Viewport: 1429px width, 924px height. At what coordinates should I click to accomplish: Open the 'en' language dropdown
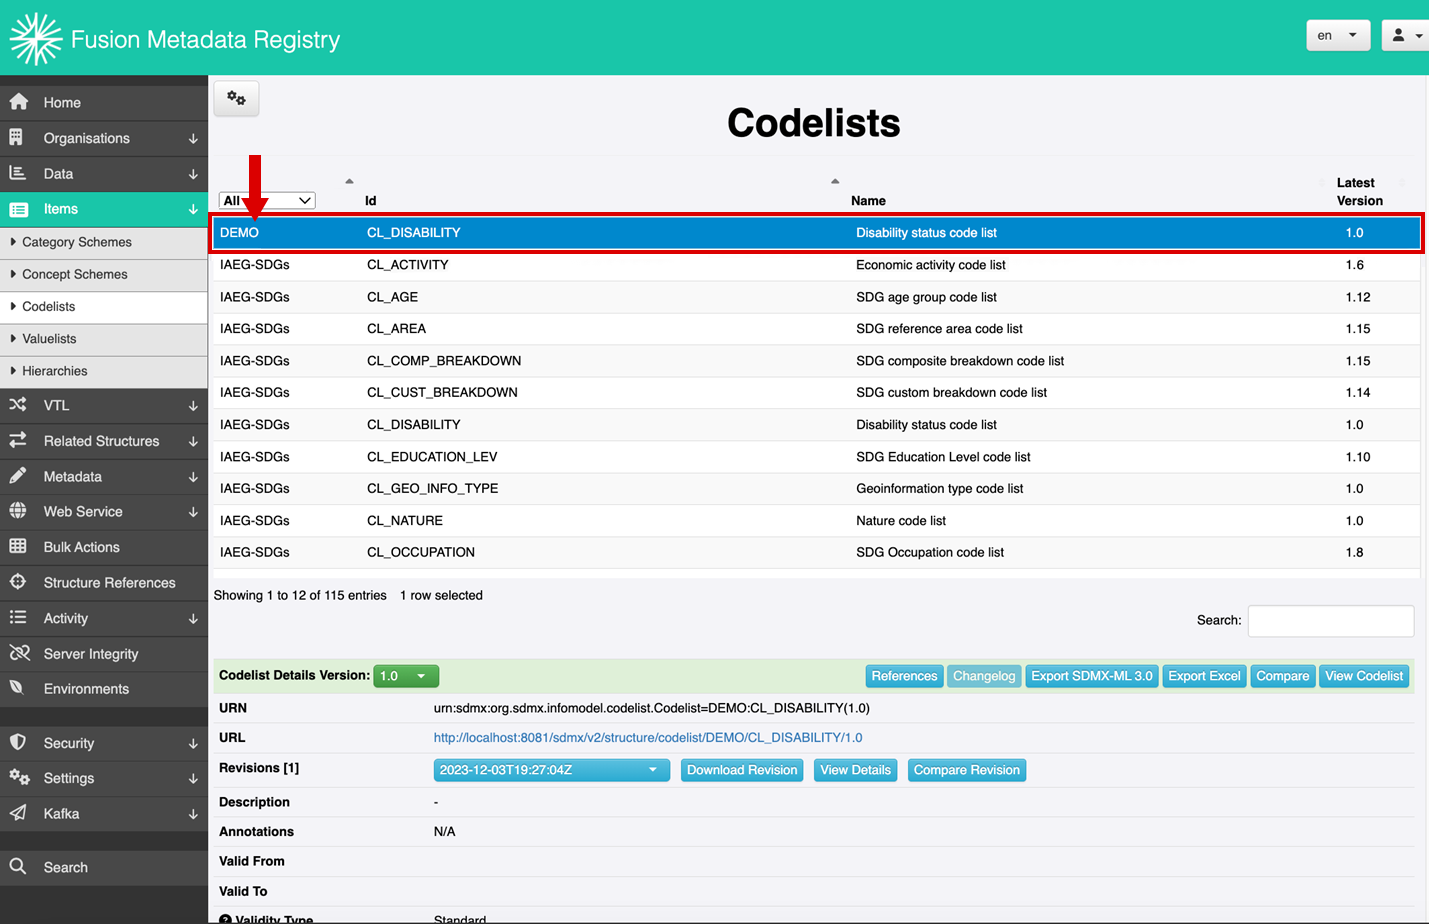[x=1337, y=35]
